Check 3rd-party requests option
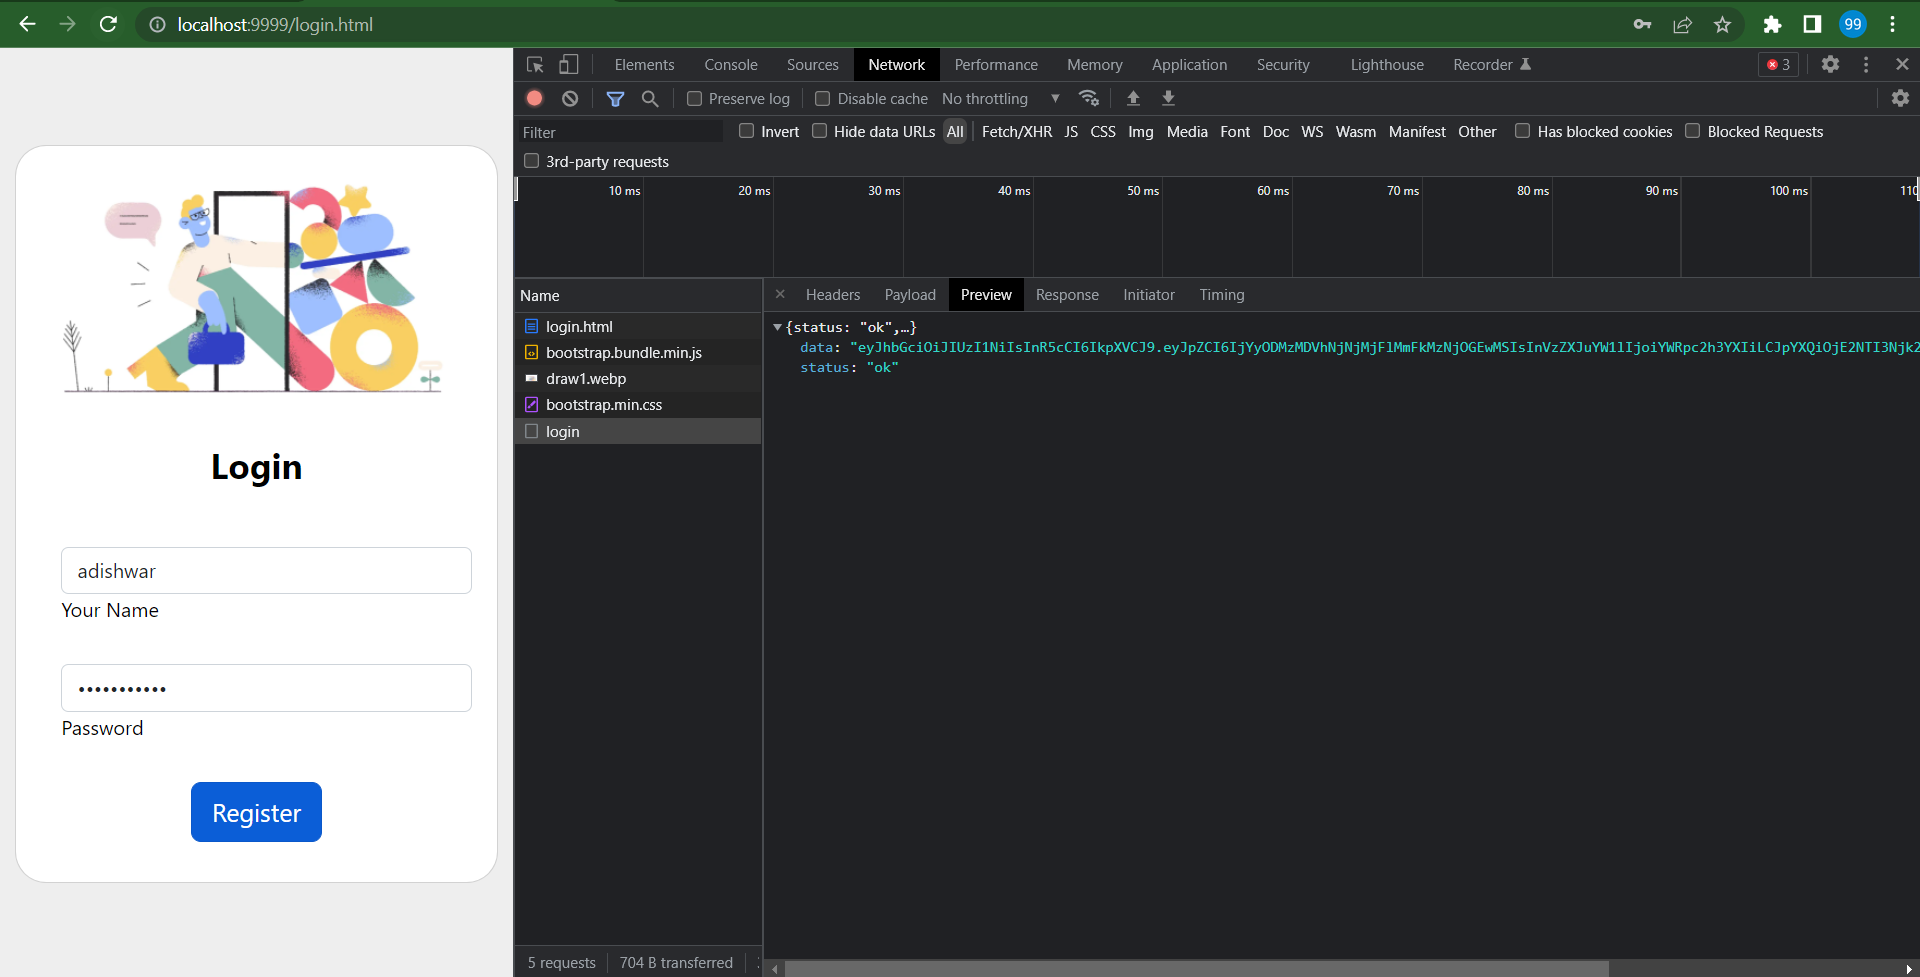 pos(532,161)
